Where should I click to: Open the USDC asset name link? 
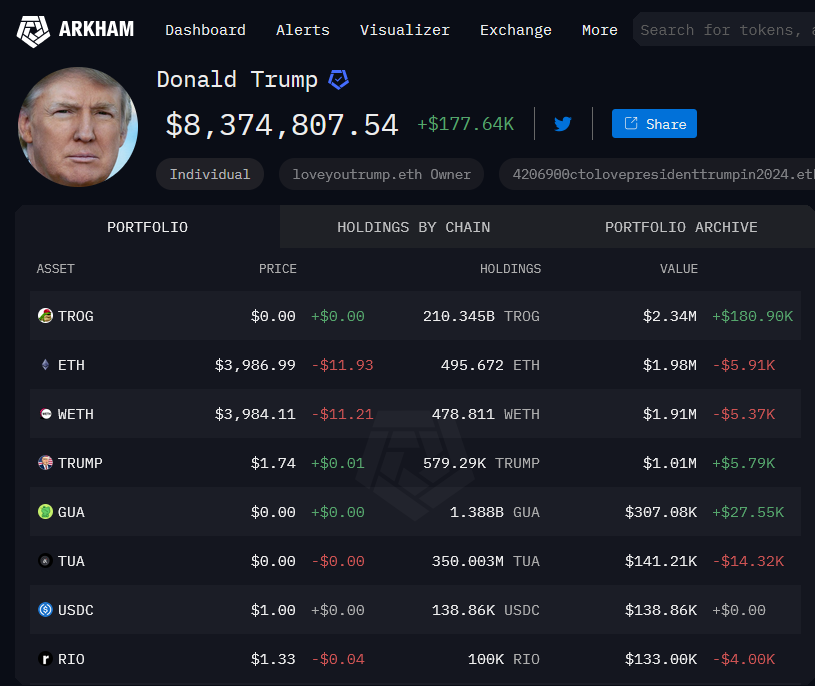(x=75, y=610)
